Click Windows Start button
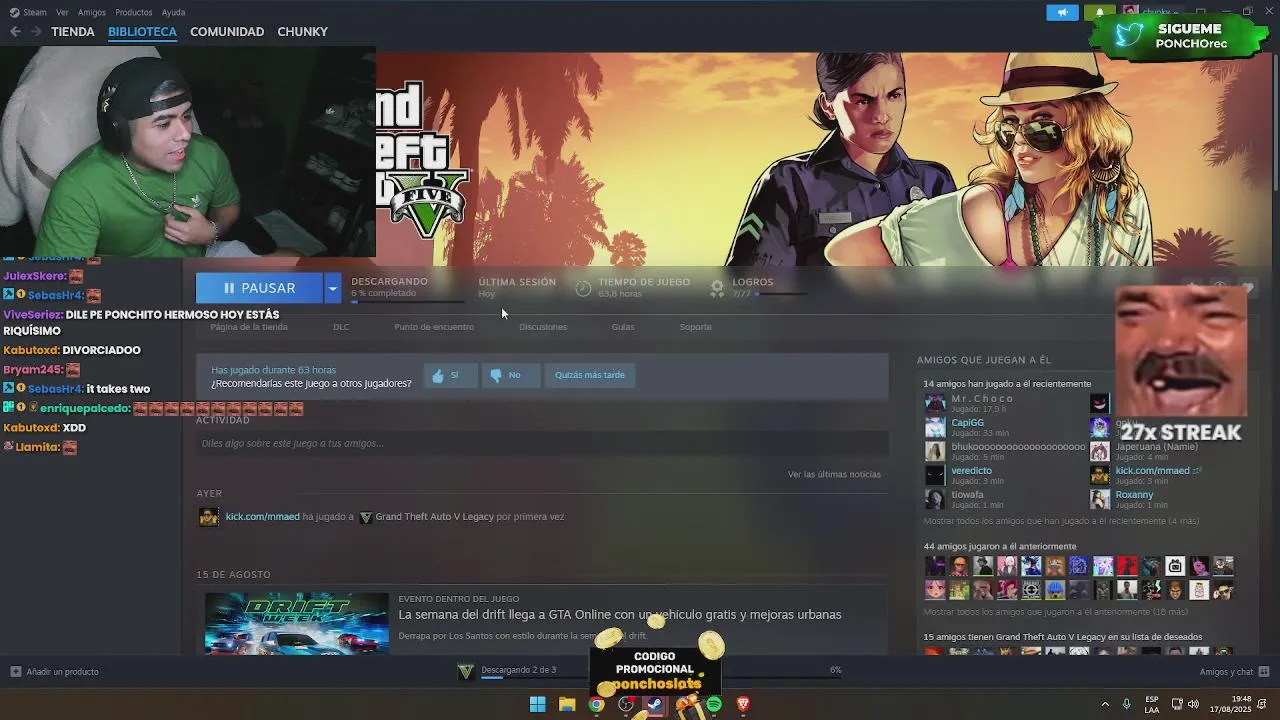Screen dimensions: 1280x720 pos(537,704)
